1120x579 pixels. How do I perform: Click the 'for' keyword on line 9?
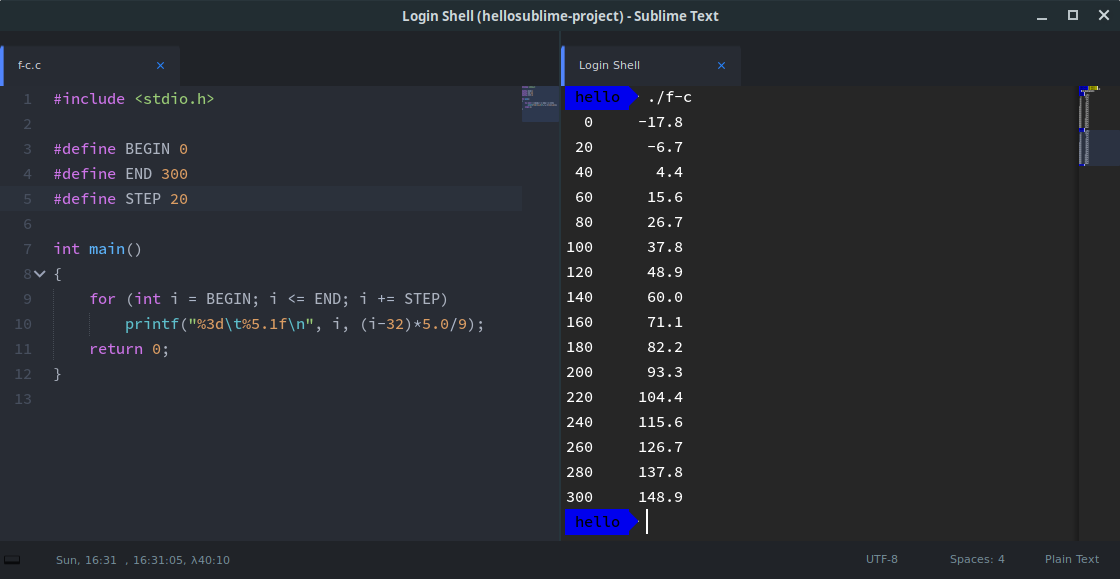(x=103, y=298)
